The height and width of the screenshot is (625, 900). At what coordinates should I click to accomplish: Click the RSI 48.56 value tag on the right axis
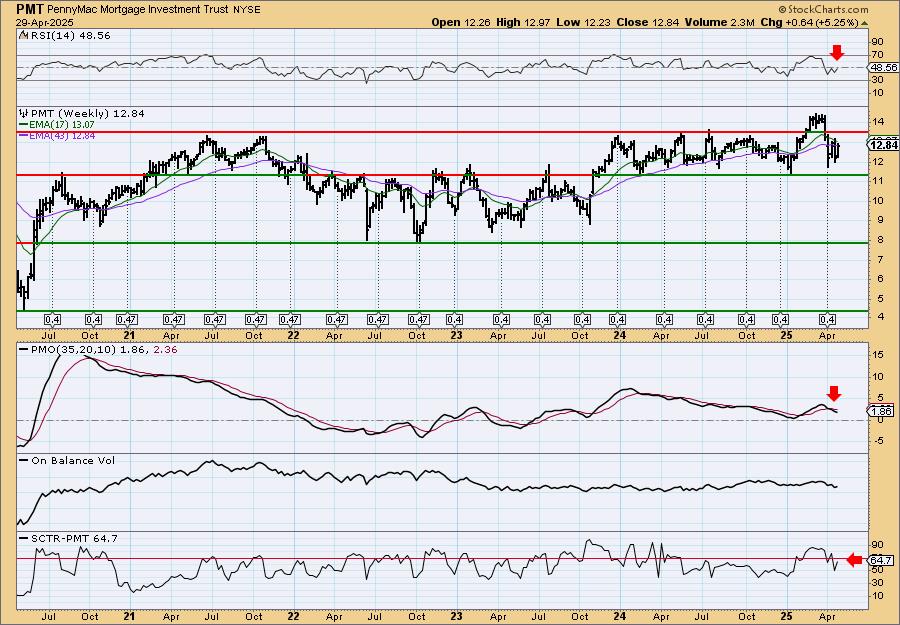[x=883, y=68]
